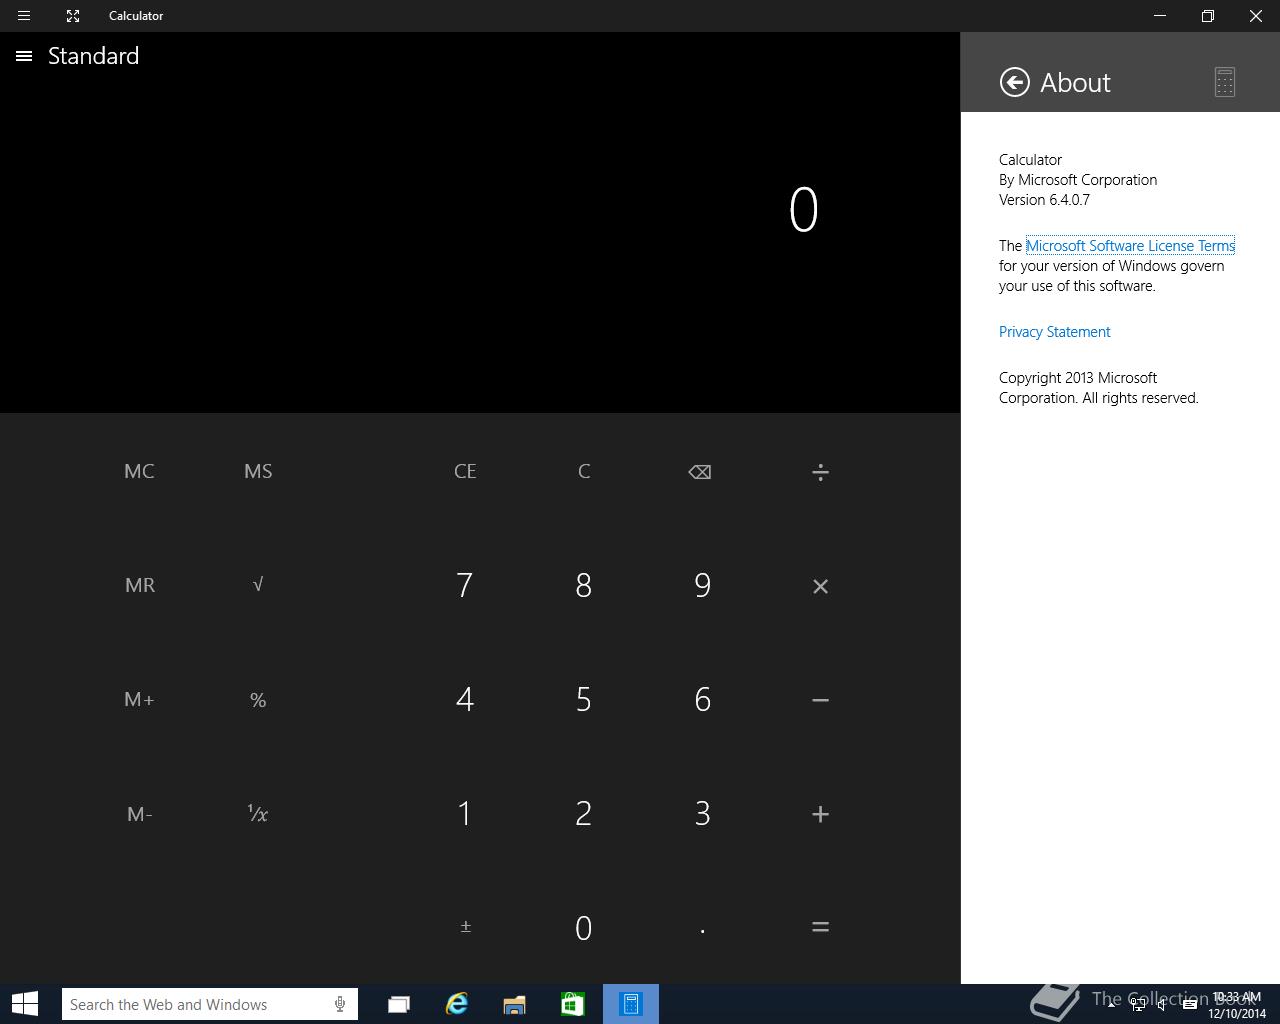Clear memory with MC
1280x1024 pixels.
pos(139,471)
